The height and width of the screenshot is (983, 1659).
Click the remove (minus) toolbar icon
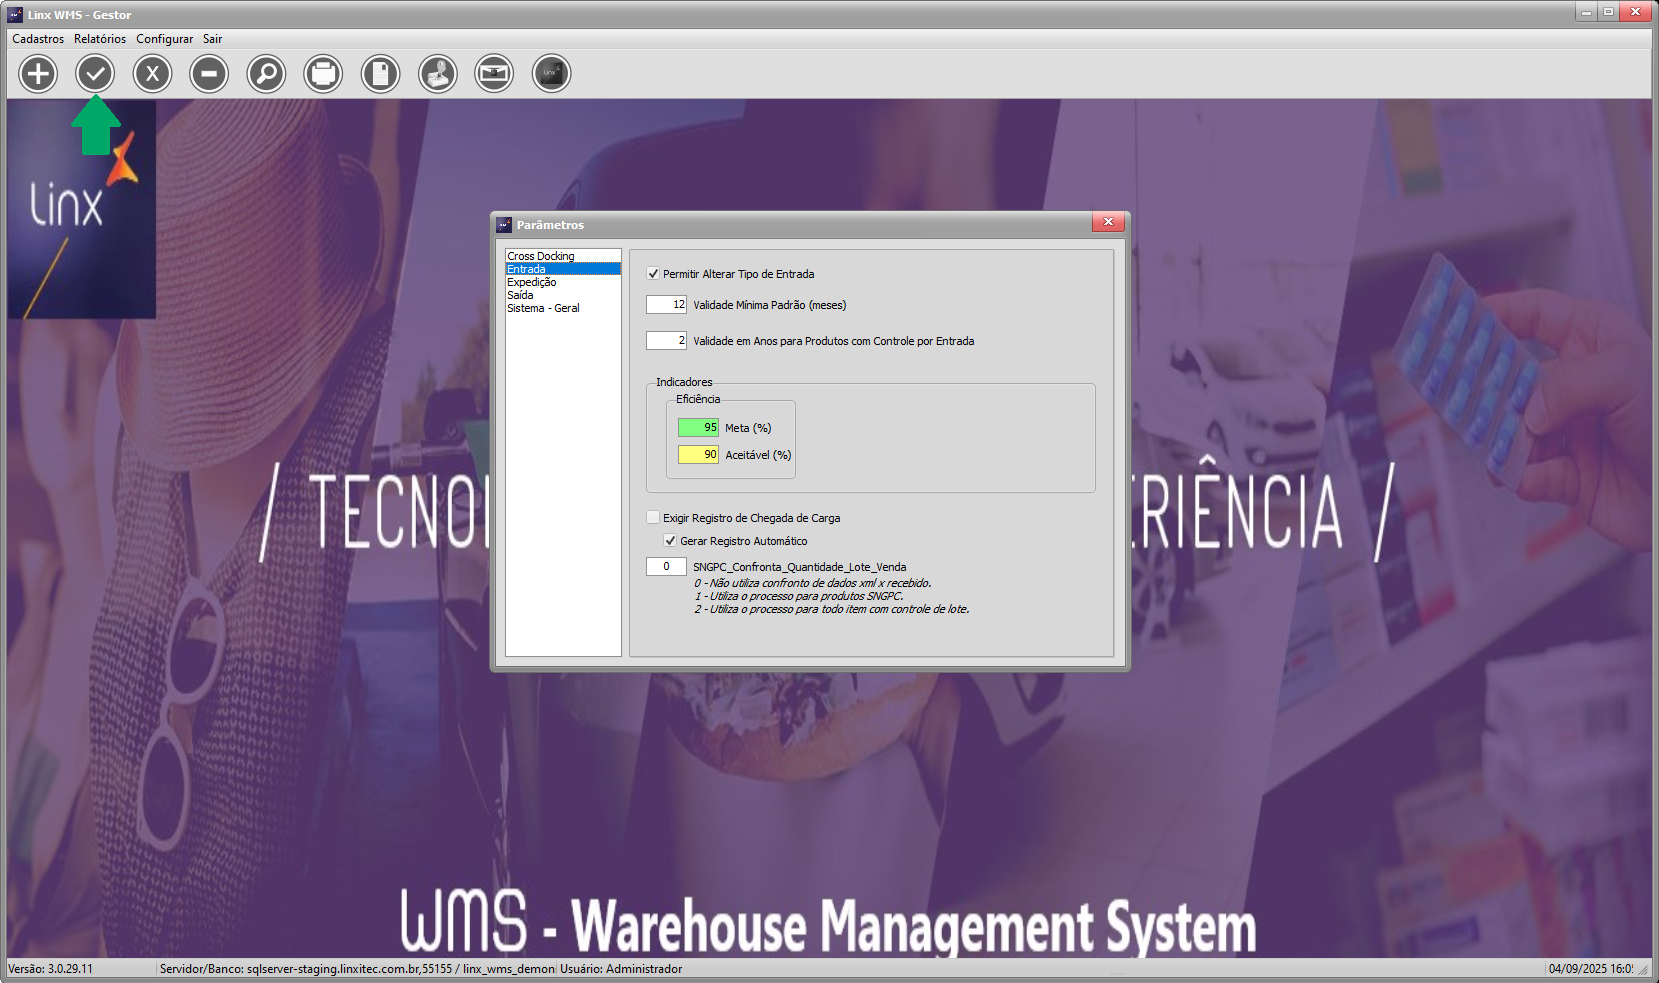pos(209,73)
